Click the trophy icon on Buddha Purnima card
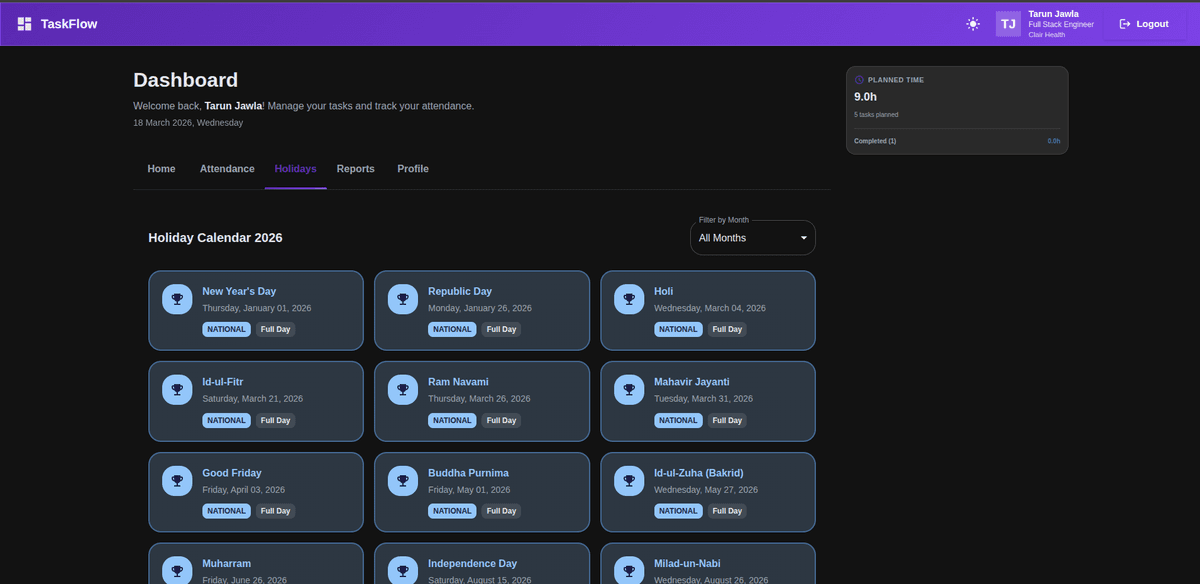Image resolution: width=1200 pixels, height=584 pixels. click(x=402, y=480)
